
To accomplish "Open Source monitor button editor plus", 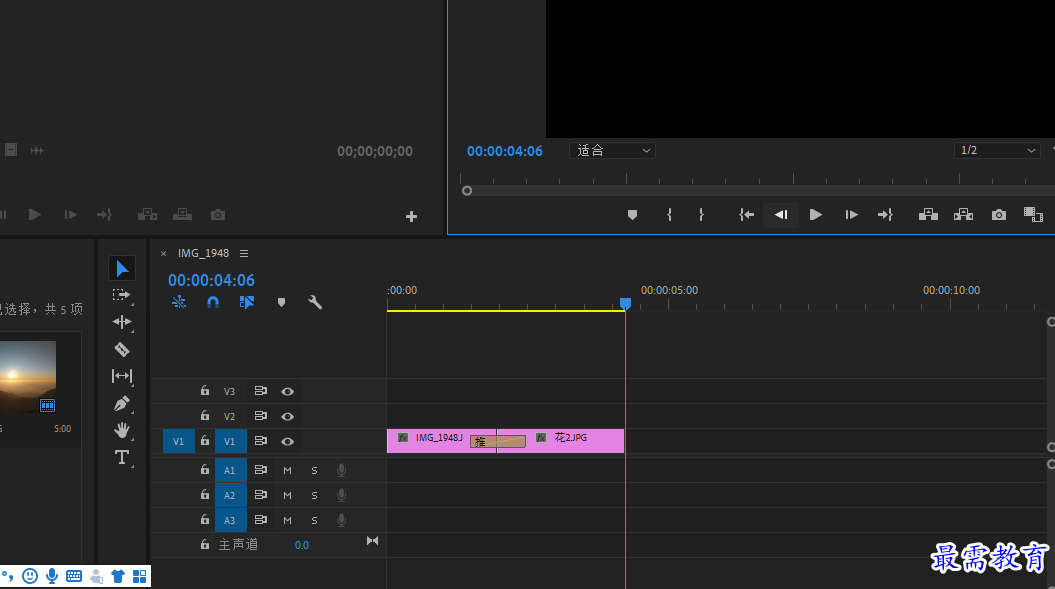I will click(411, 217).
